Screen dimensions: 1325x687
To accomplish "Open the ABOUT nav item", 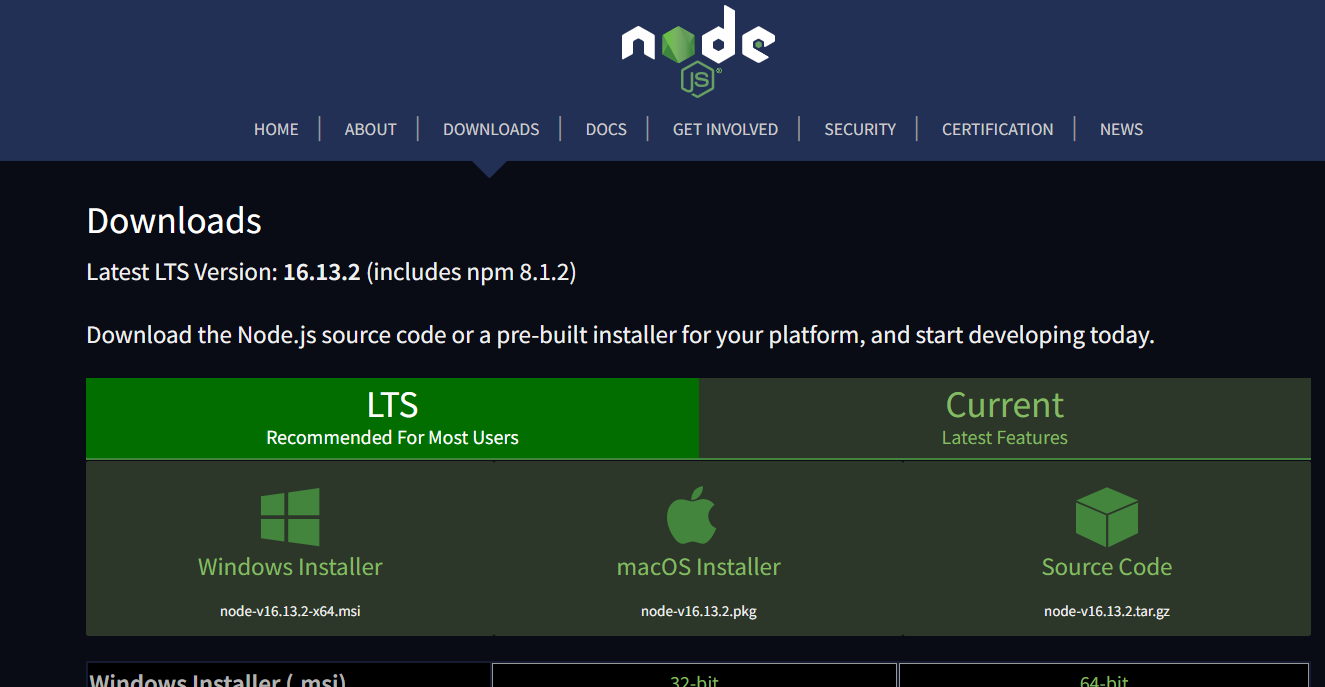I will pos(370,129).
